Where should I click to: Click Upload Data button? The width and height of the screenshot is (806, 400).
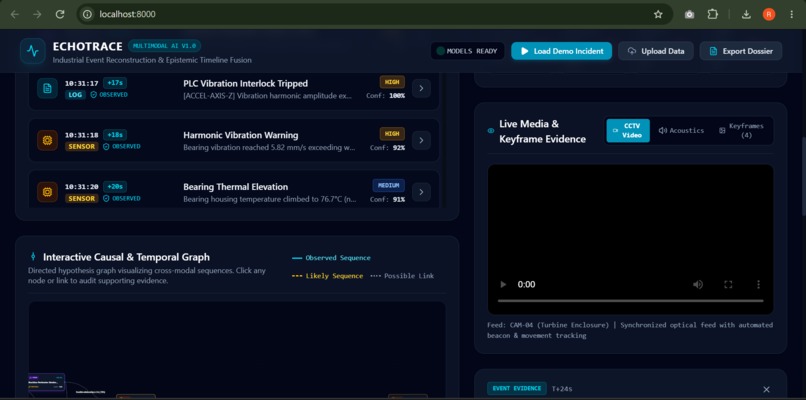(656, 51)
